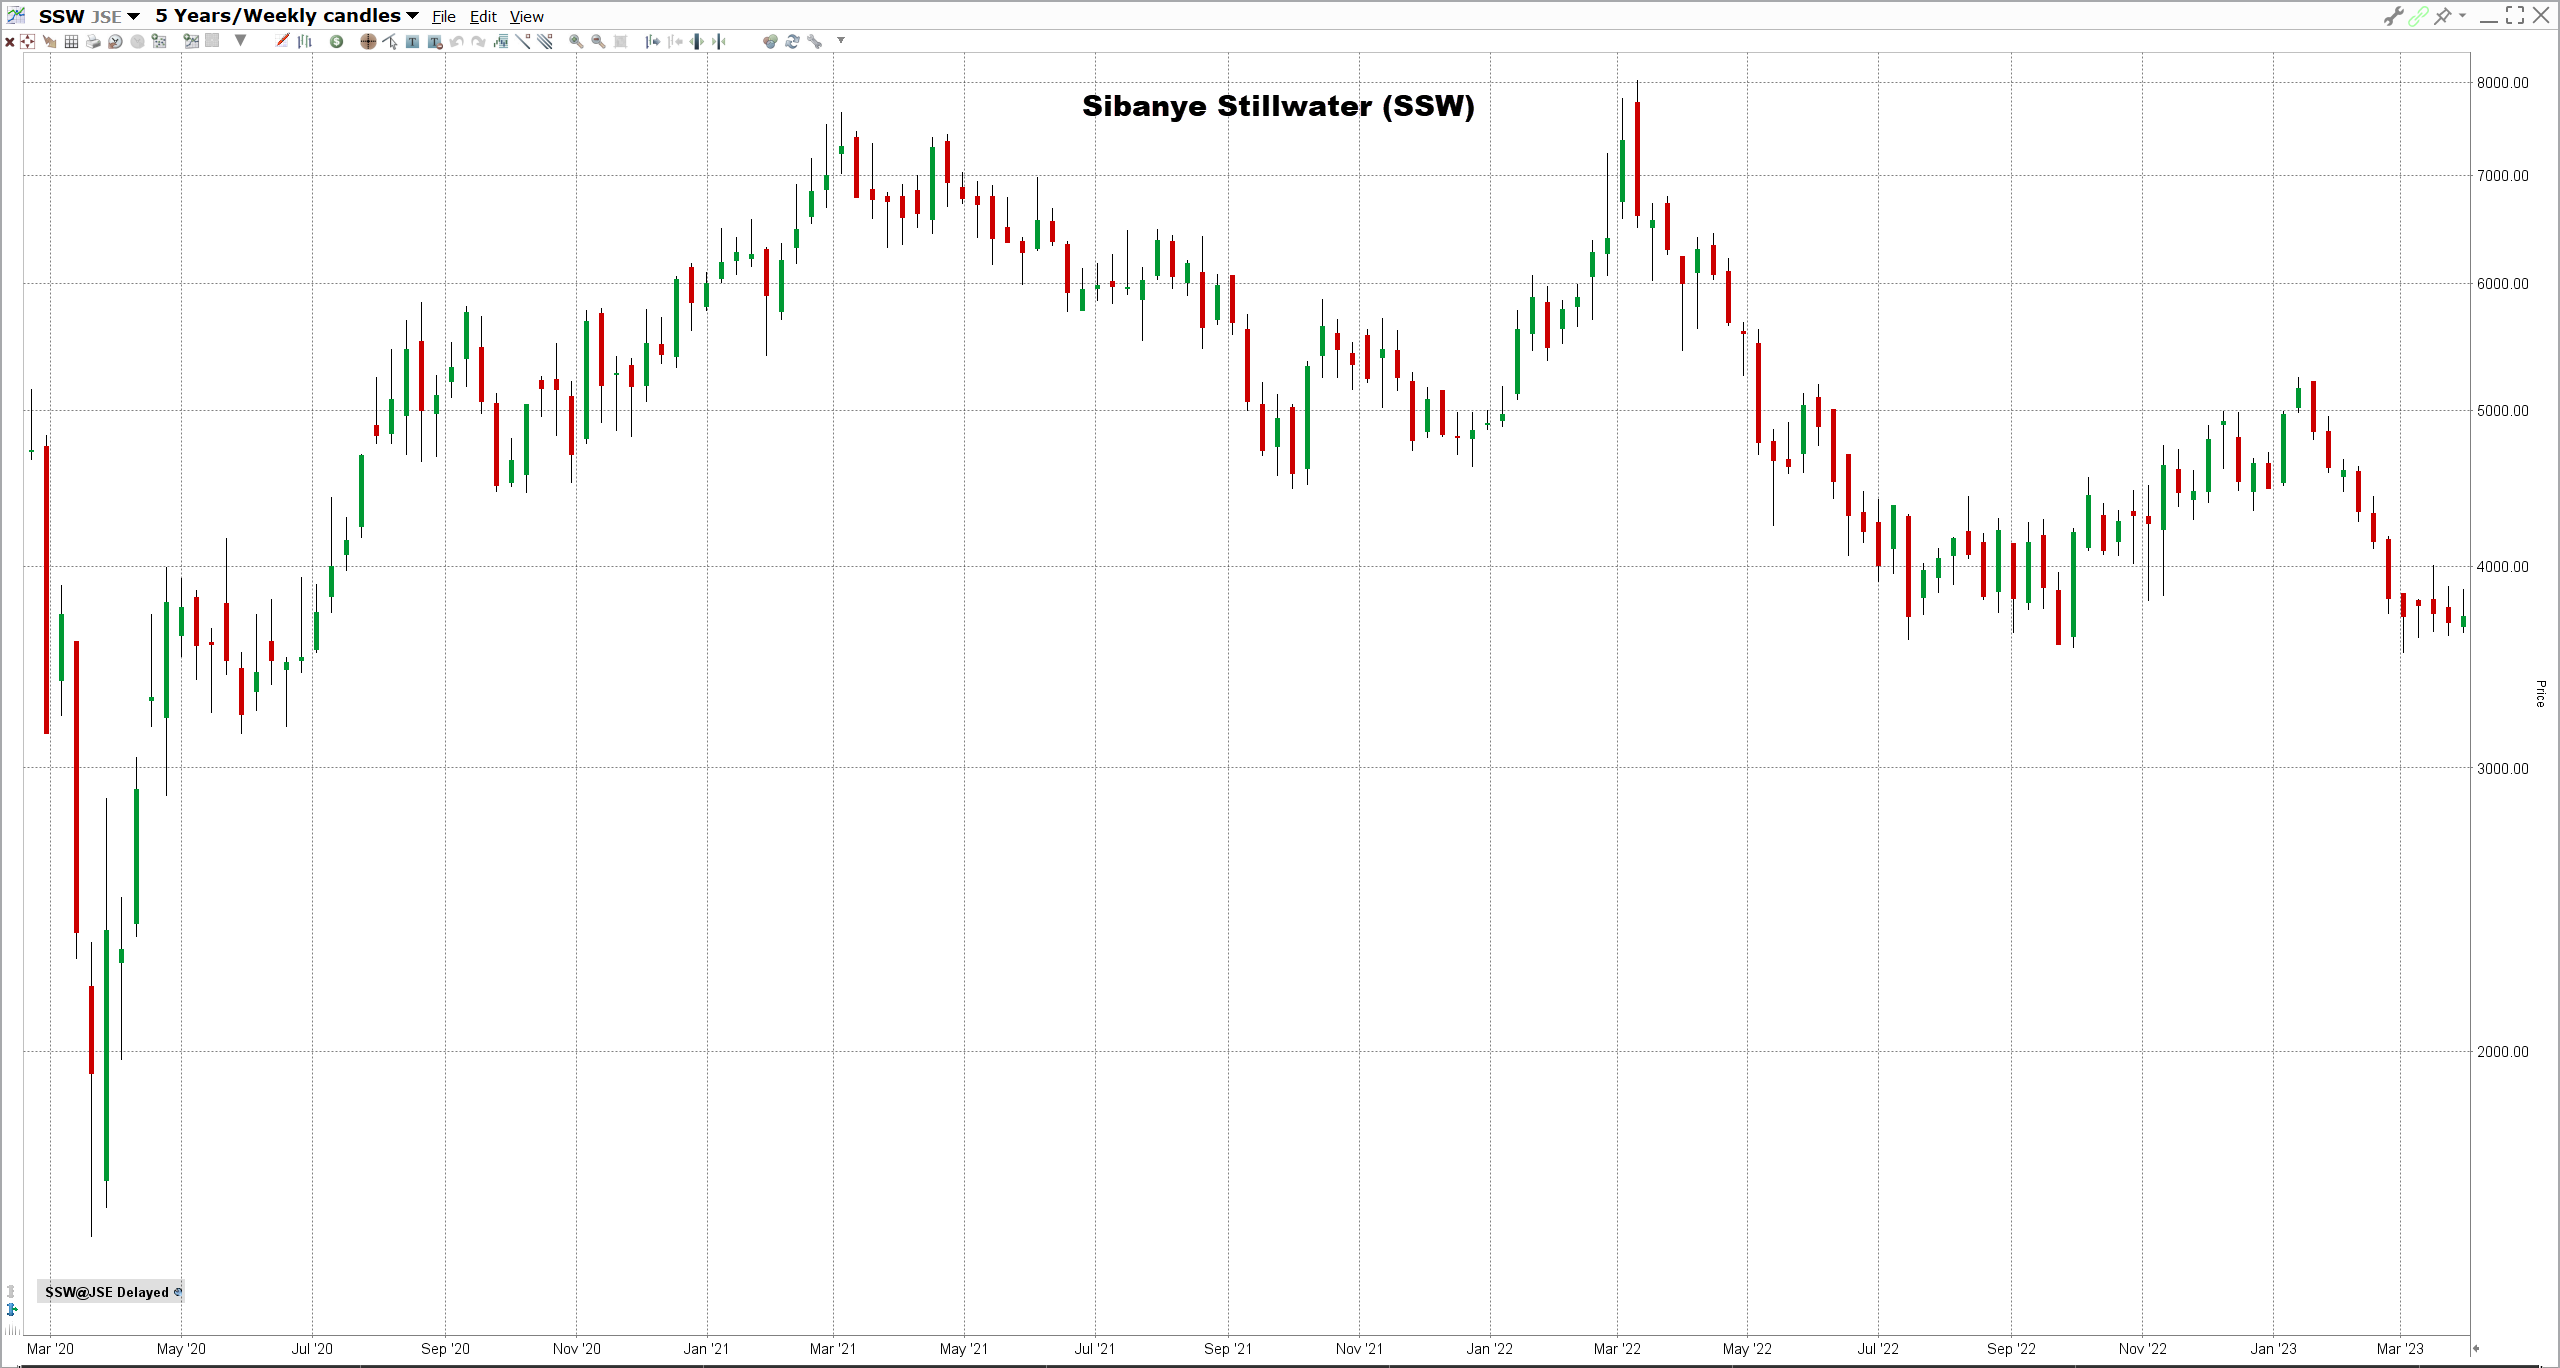Open the File menu
The image size is (2560, 1368).
(444, 17)
